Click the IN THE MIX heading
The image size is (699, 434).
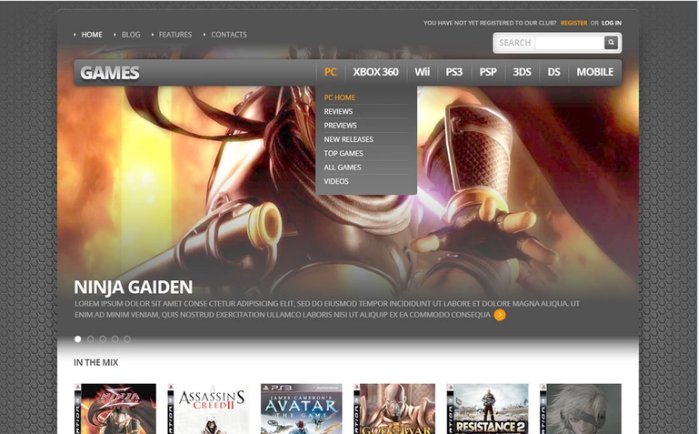(96, 363)
